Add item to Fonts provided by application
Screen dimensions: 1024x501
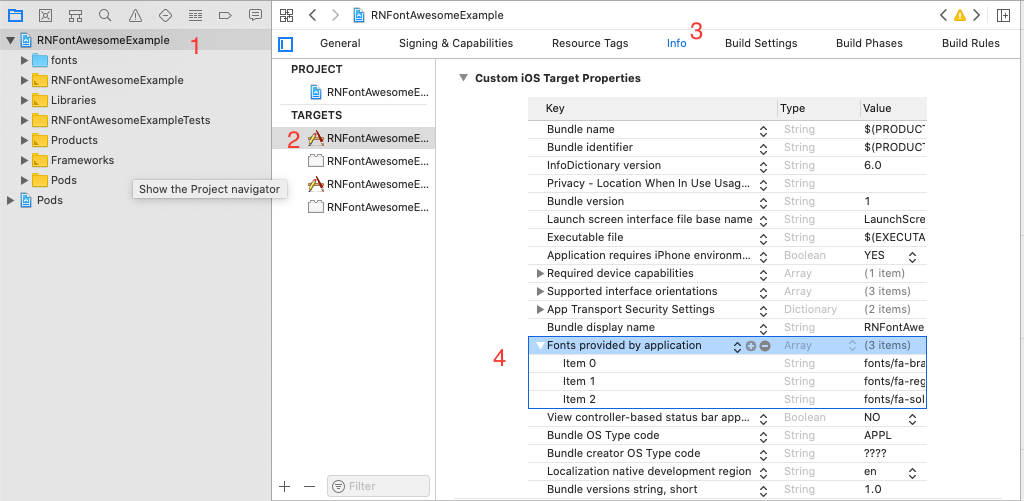pyautogui.click(x=751, y=345)
